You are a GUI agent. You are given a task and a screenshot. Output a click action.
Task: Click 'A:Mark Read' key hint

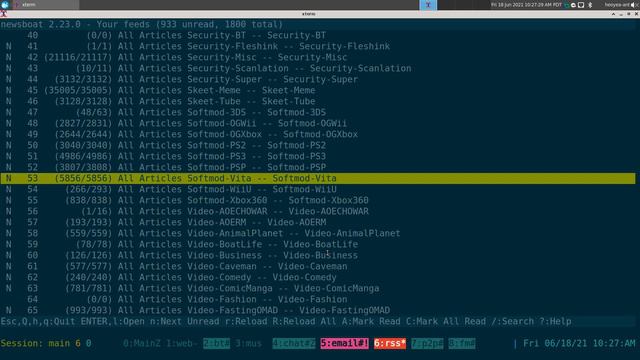pyautogui.click(x=371, y=322)
